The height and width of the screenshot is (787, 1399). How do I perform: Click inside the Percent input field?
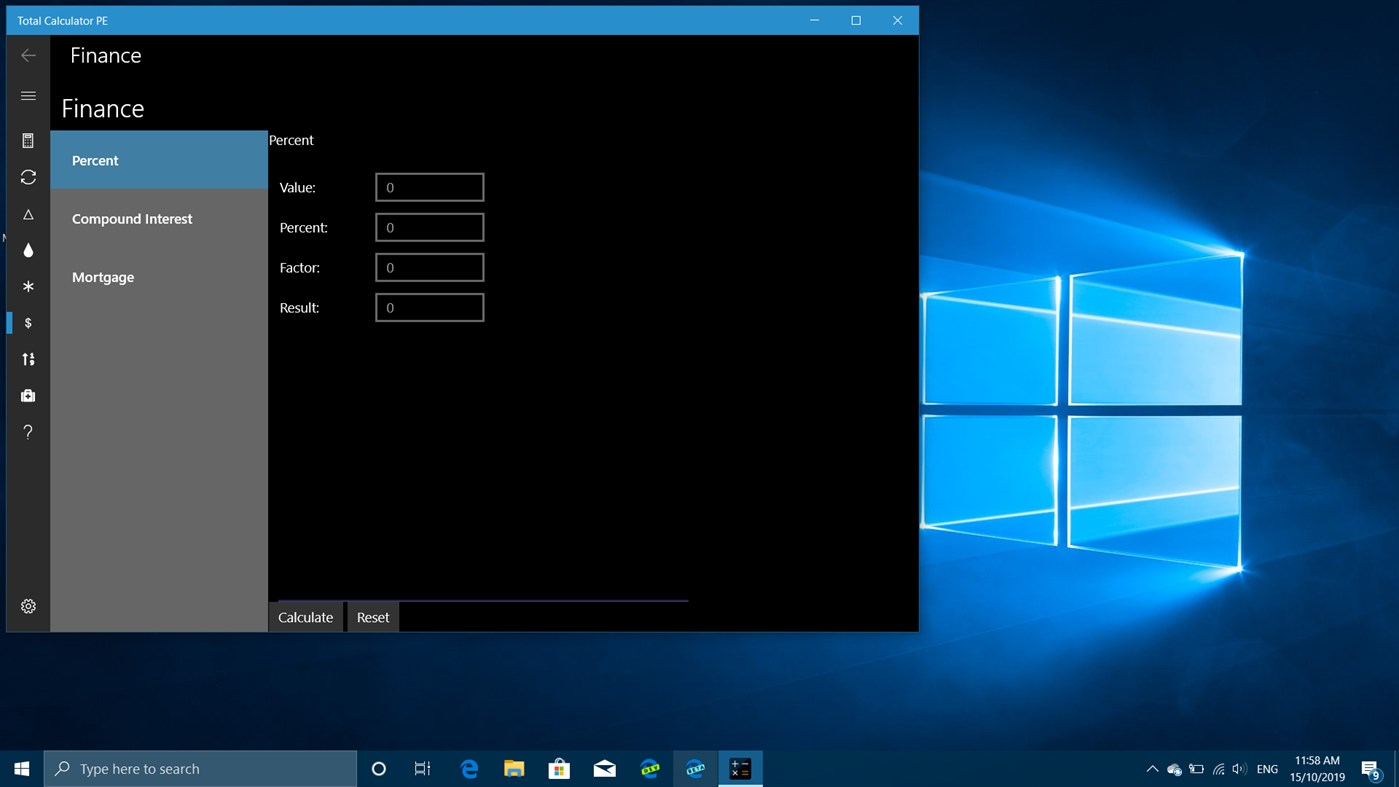pyautogui.click(x=429, y=227)
